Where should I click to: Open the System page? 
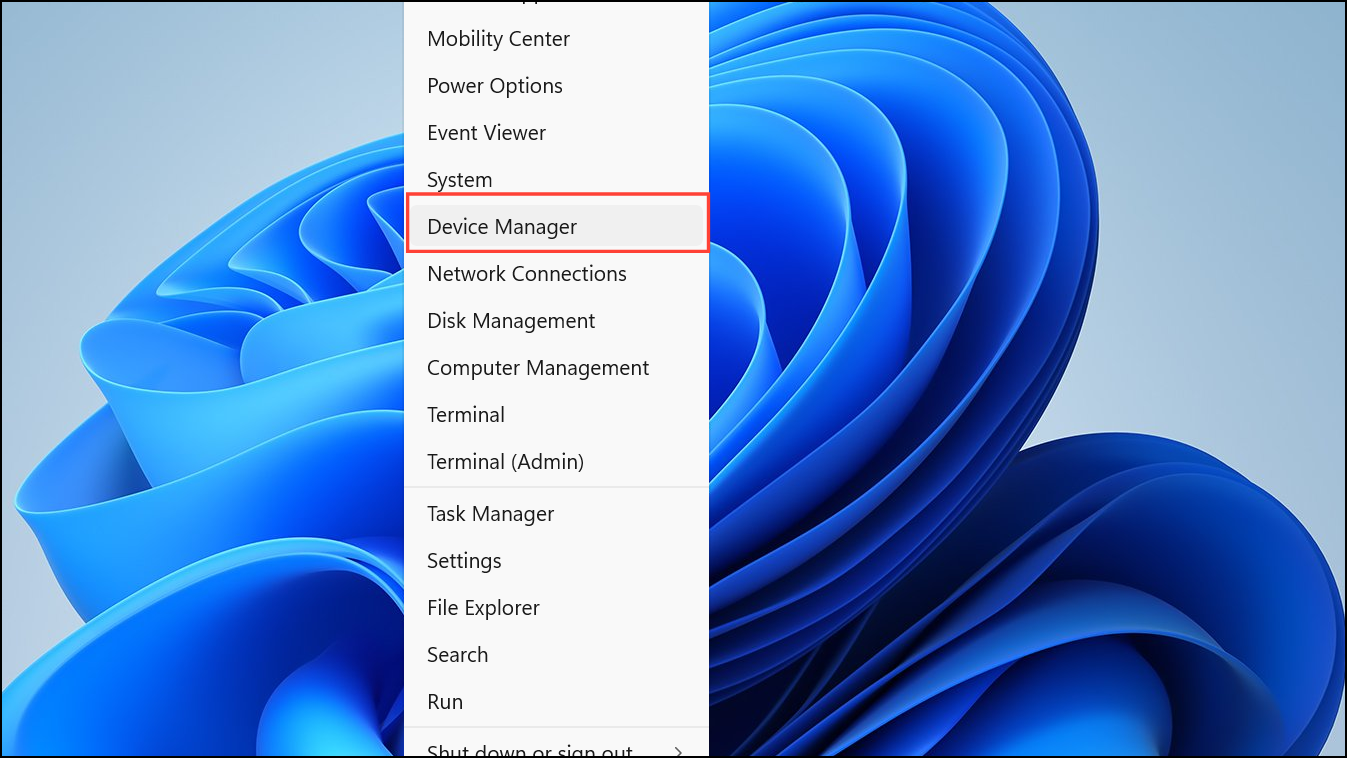tap(459, 179)
